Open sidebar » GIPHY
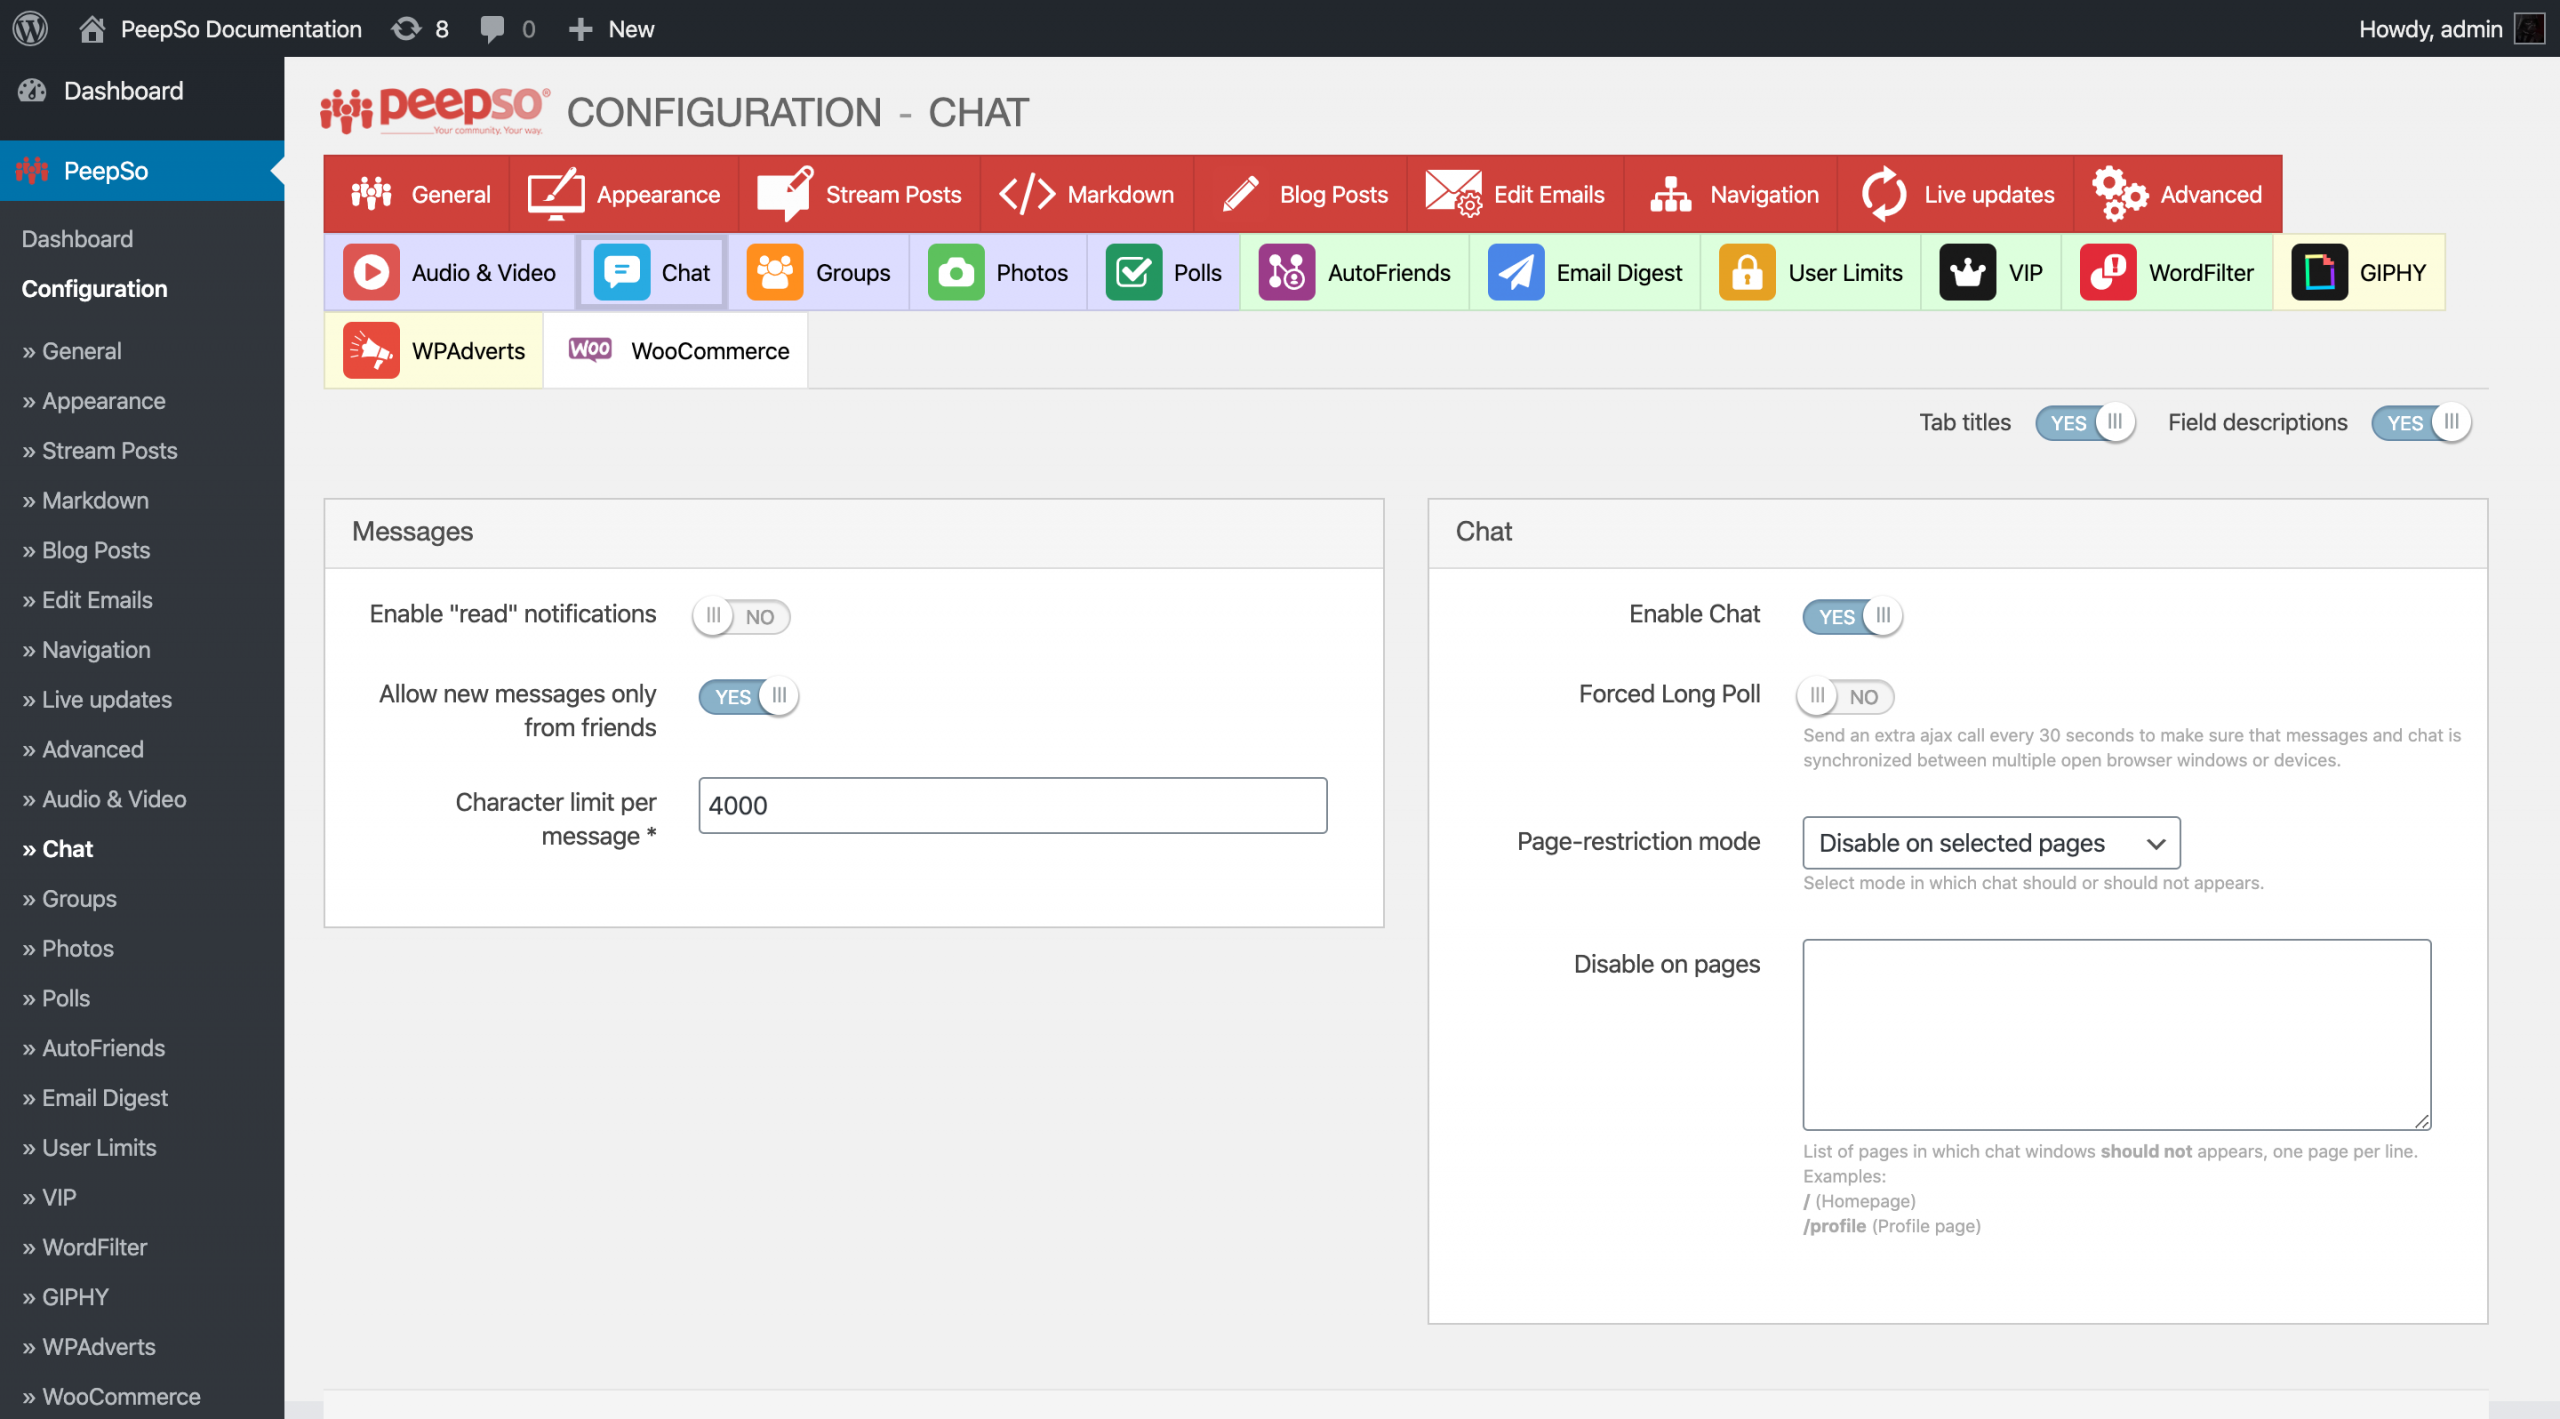2560x1419 pixels. (x=65, y=1297)
